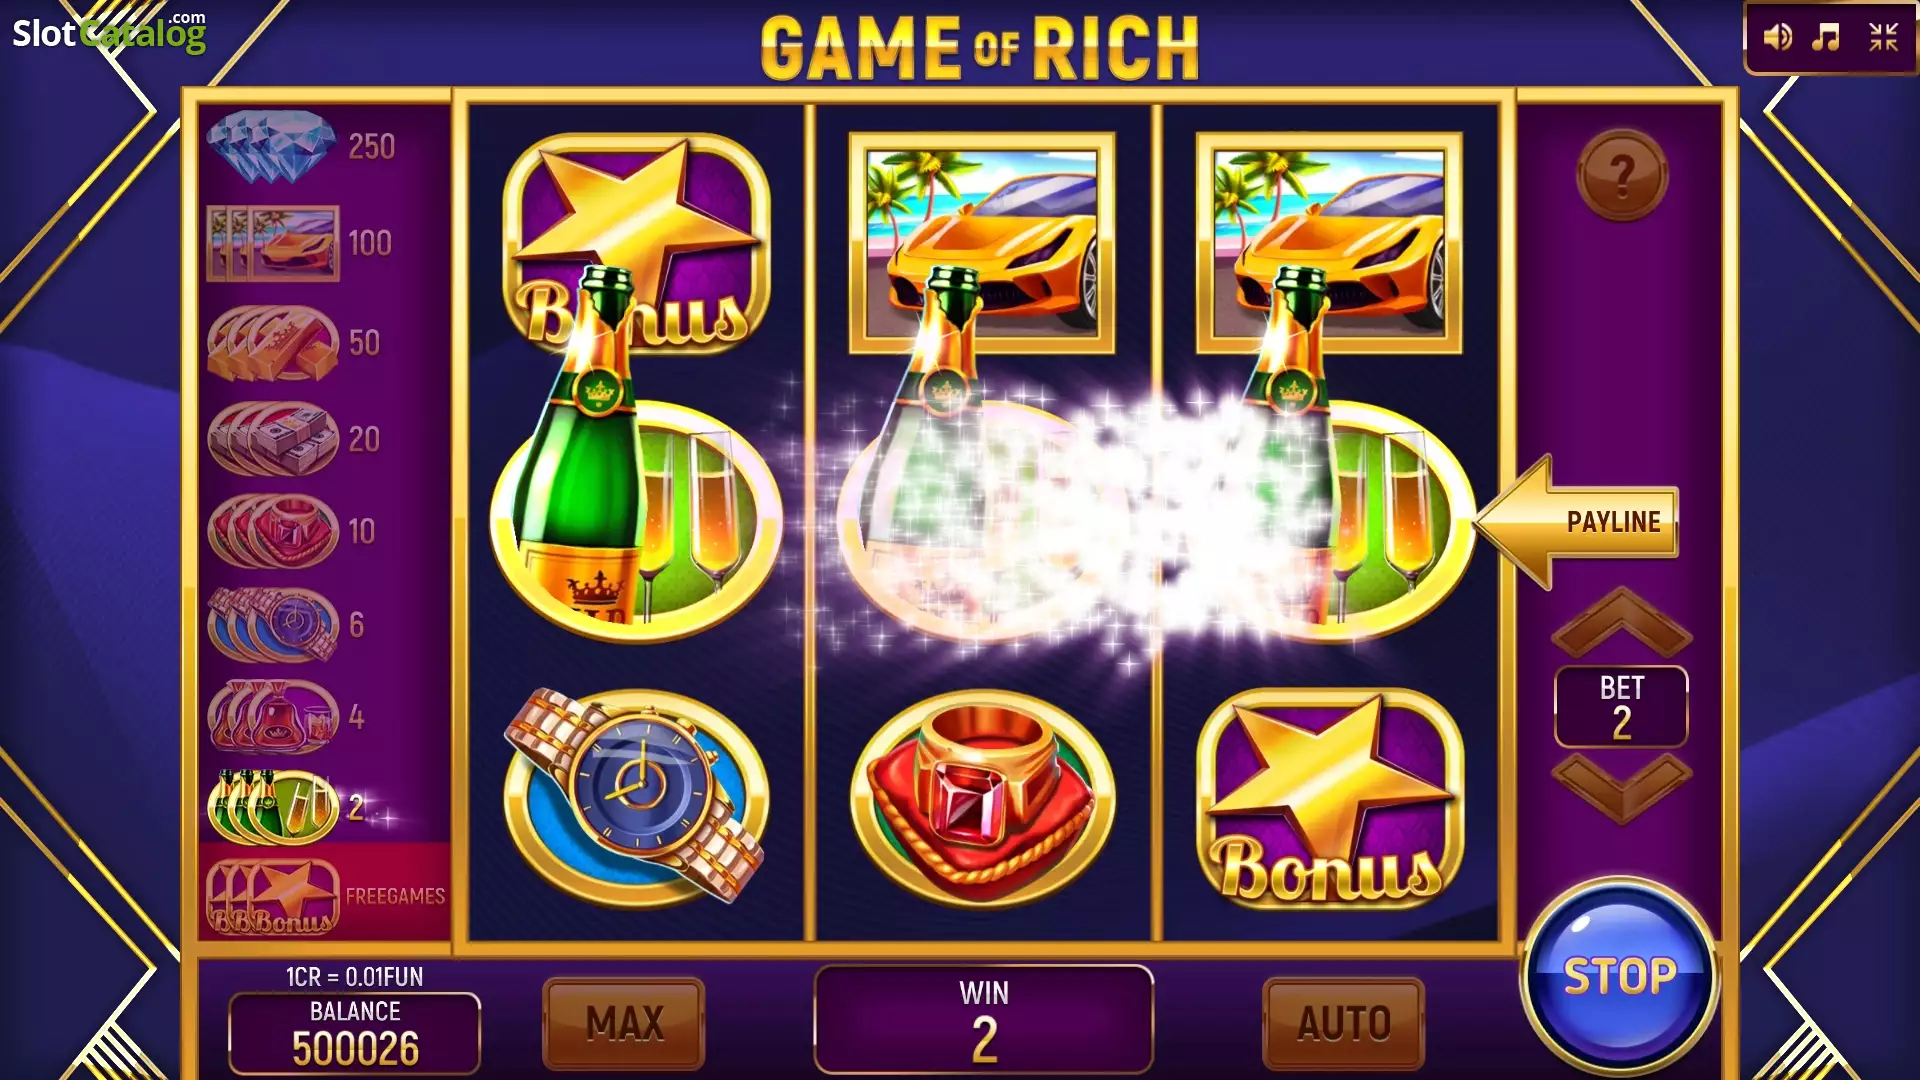Click the SlotCatalog.com logo link

[x=109, y=33]
